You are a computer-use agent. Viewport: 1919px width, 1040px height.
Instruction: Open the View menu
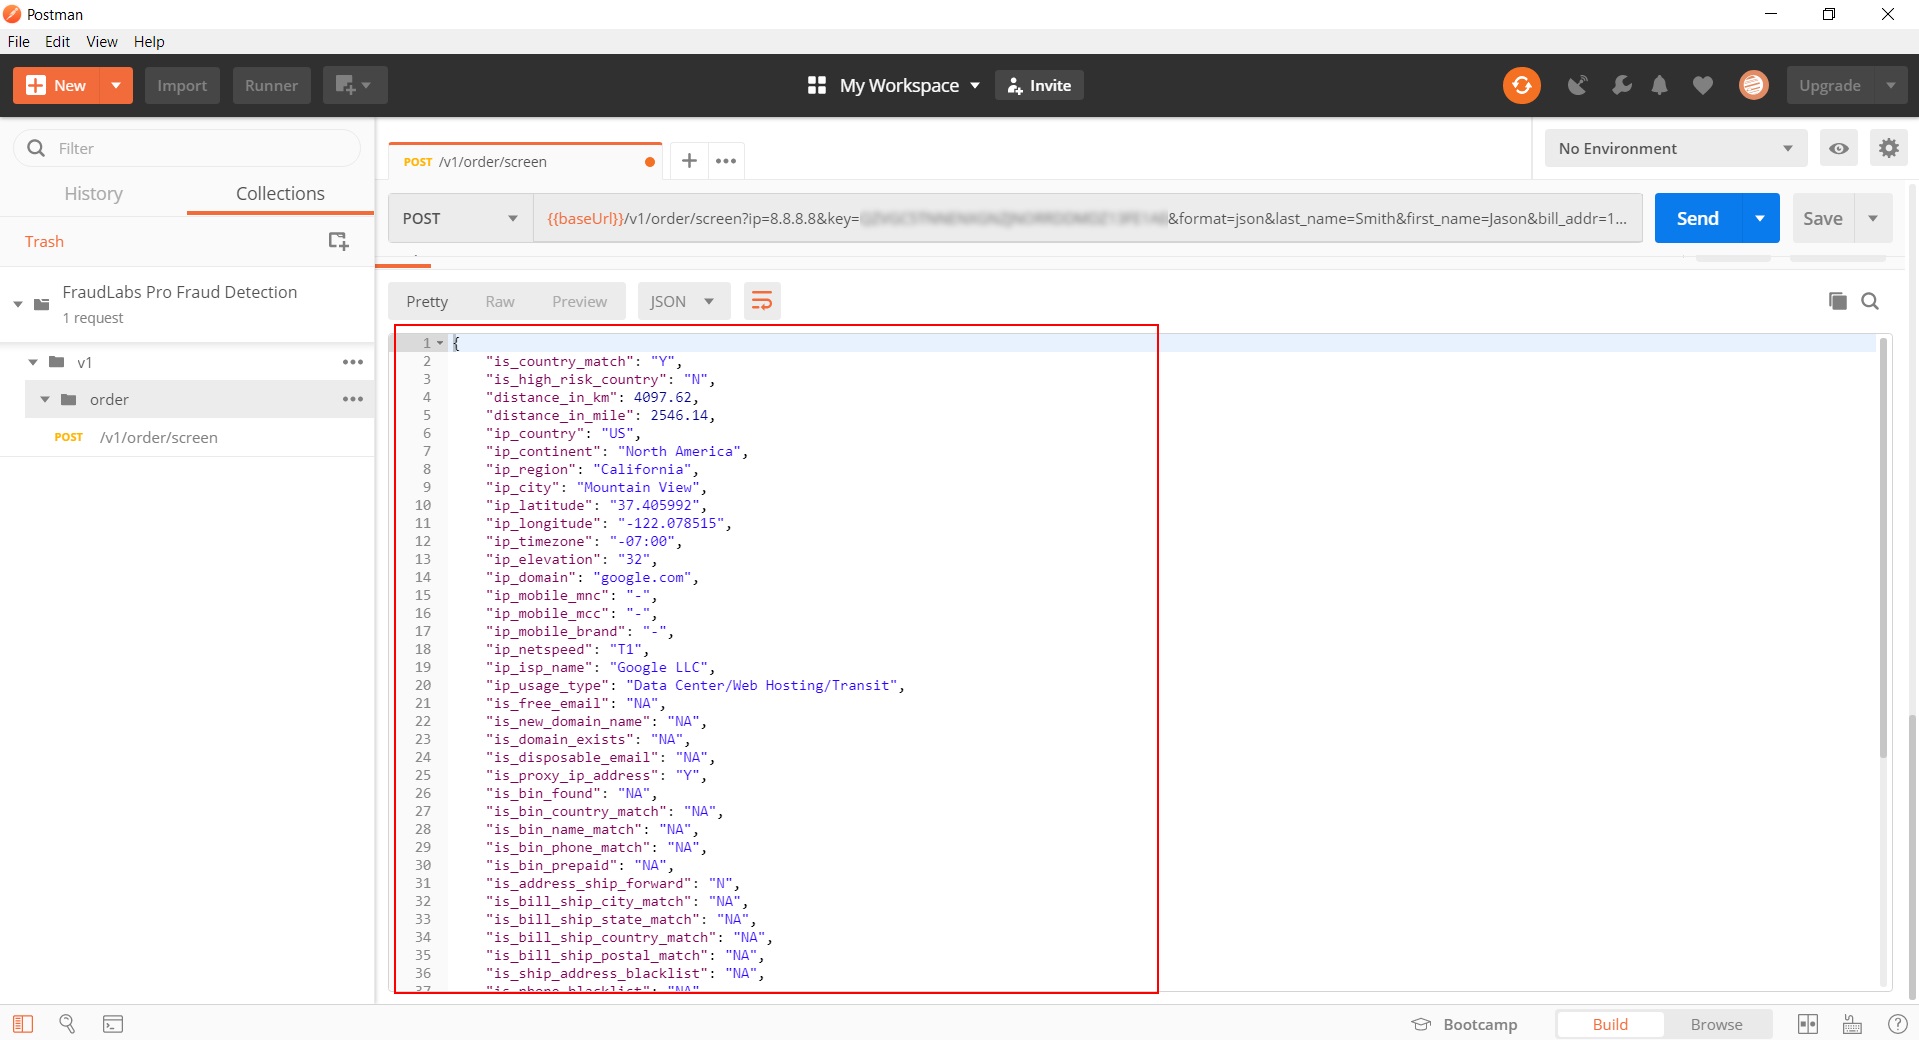[102, 41]
